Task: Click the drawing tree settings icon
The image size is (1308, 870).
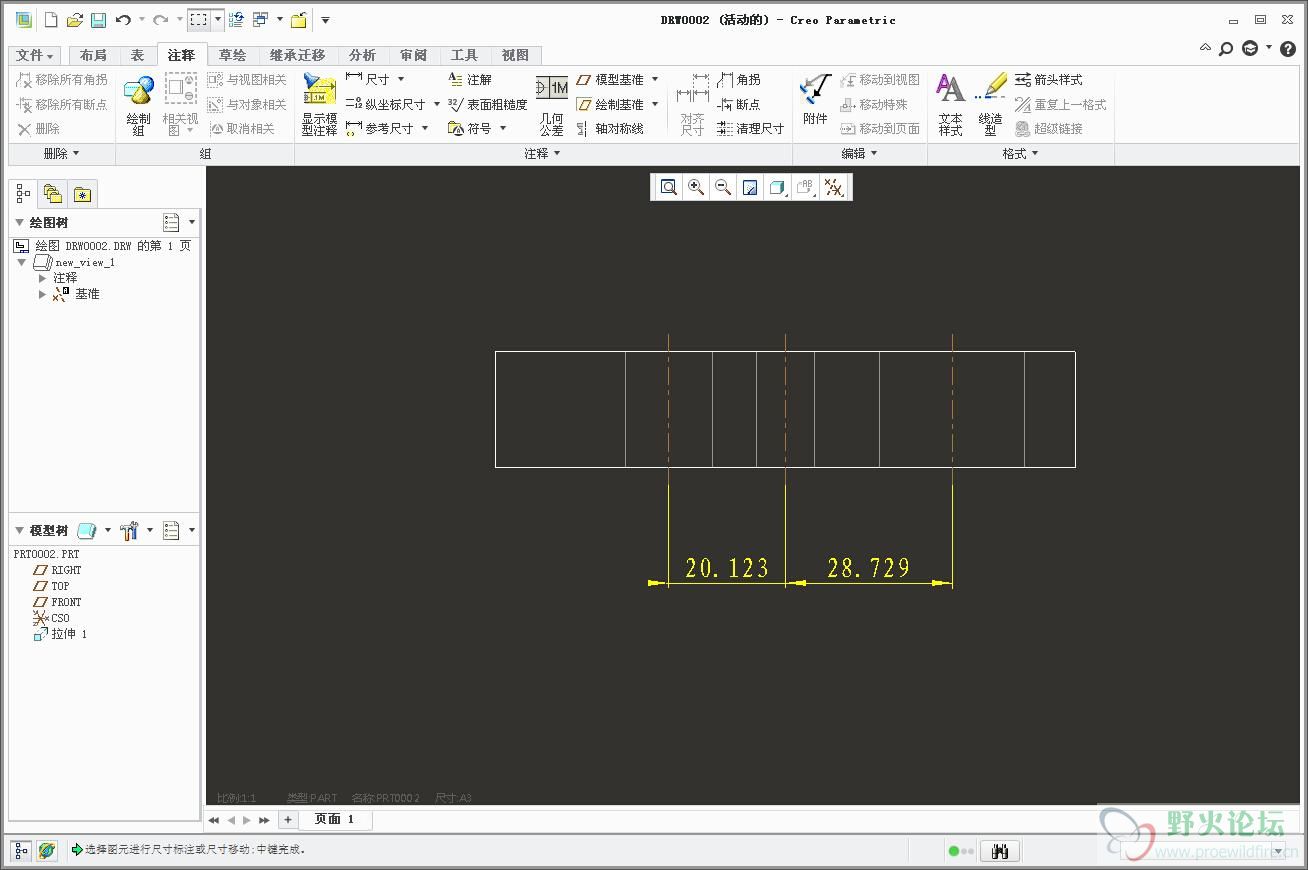Action: 171,222
